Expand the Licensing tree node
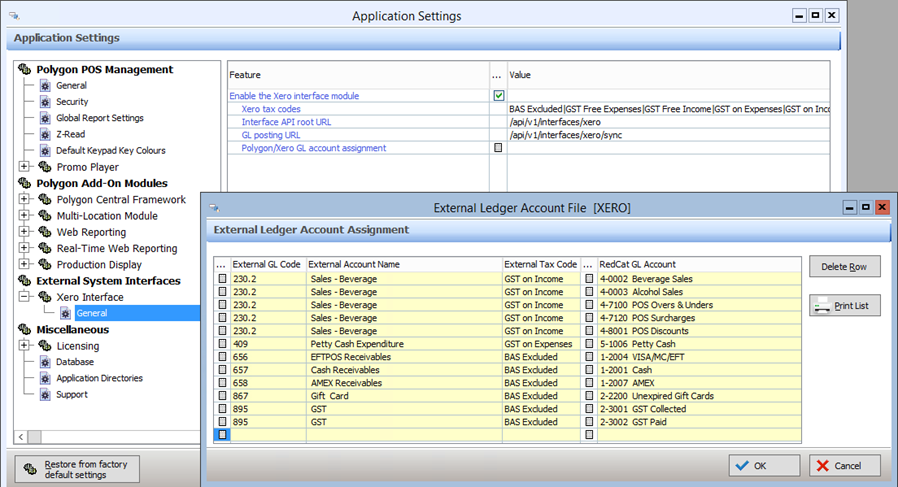The width and height of the screenshot is (898, 487). pyautogui.click(x=24, y=345)
